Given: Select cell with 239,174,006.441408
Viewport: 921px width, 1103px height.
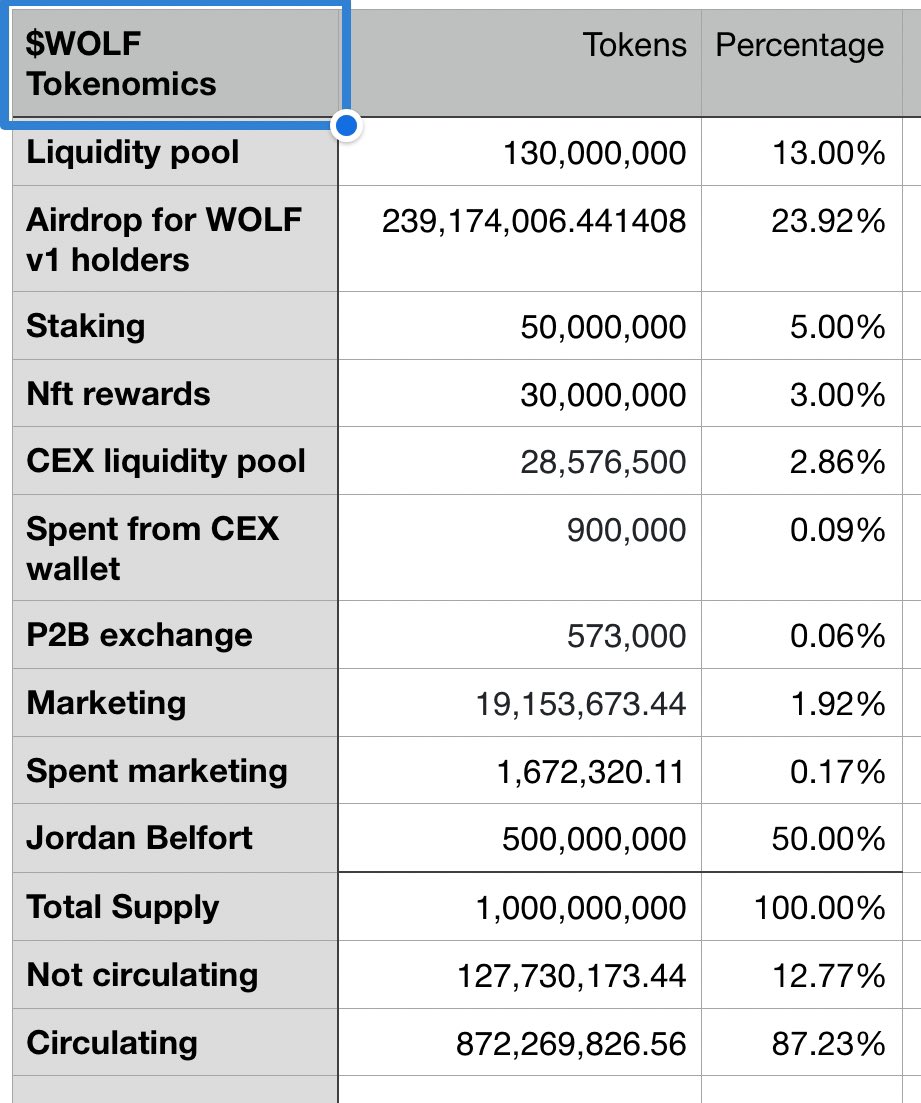Looking at the screenshot, I should (519, 239).
